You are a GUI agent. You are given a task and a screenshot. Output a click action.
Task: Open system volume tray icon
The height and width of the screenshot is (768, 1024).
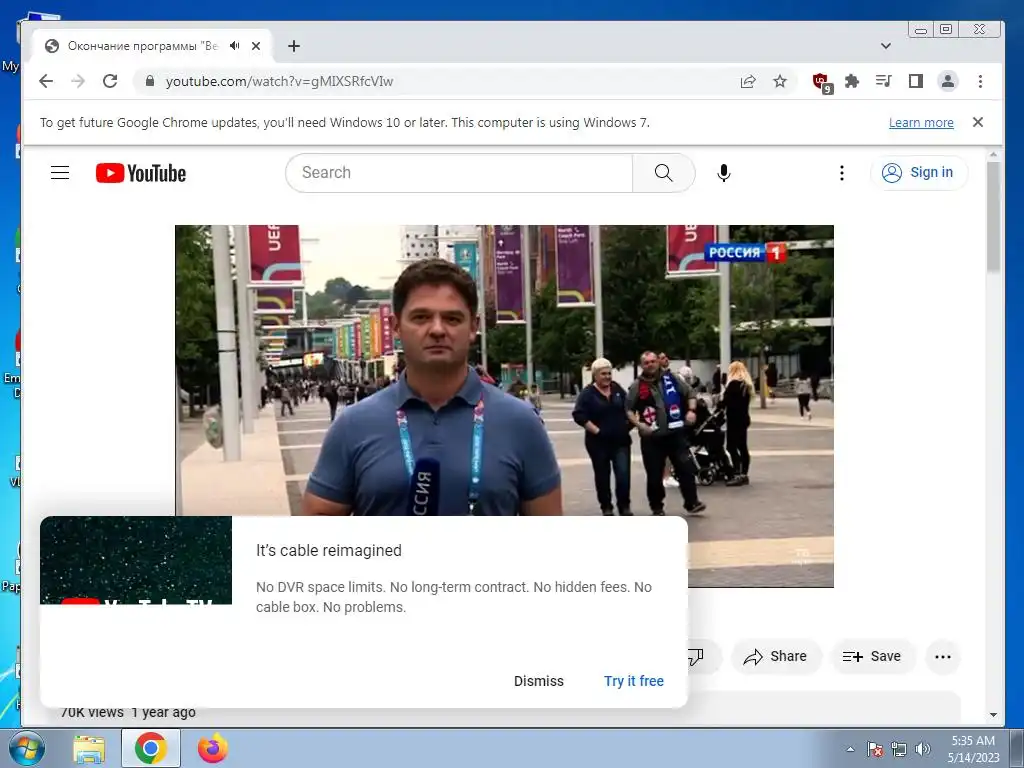(x=922, y=749)
